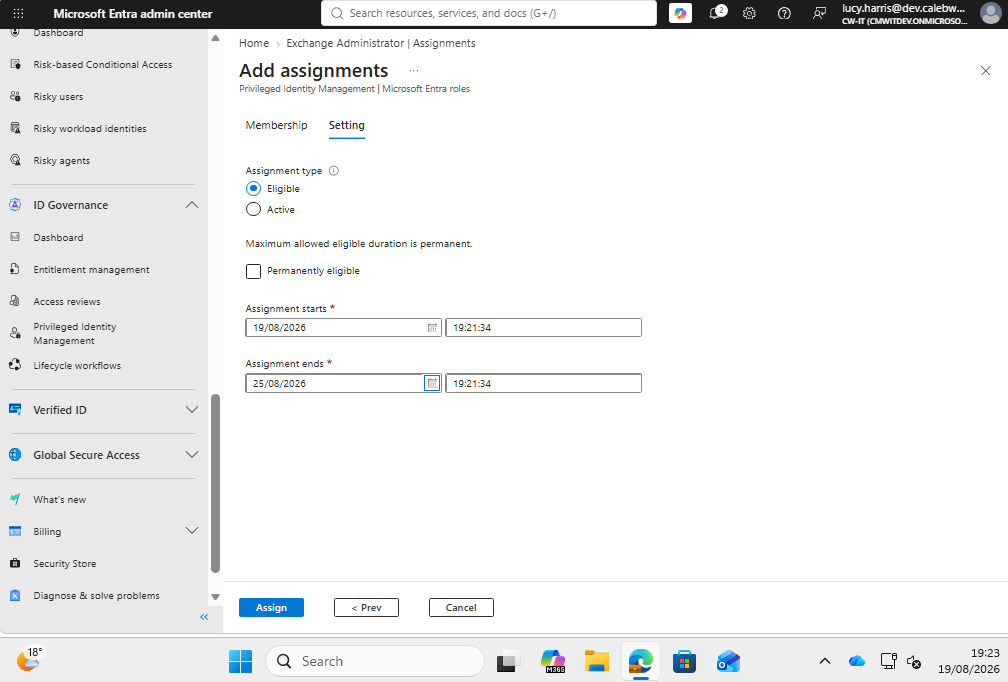Click the ellipsis next to Add assignments
This screenshot has width=1008, height=682.
pyautogui.click(x=413, y=71)
